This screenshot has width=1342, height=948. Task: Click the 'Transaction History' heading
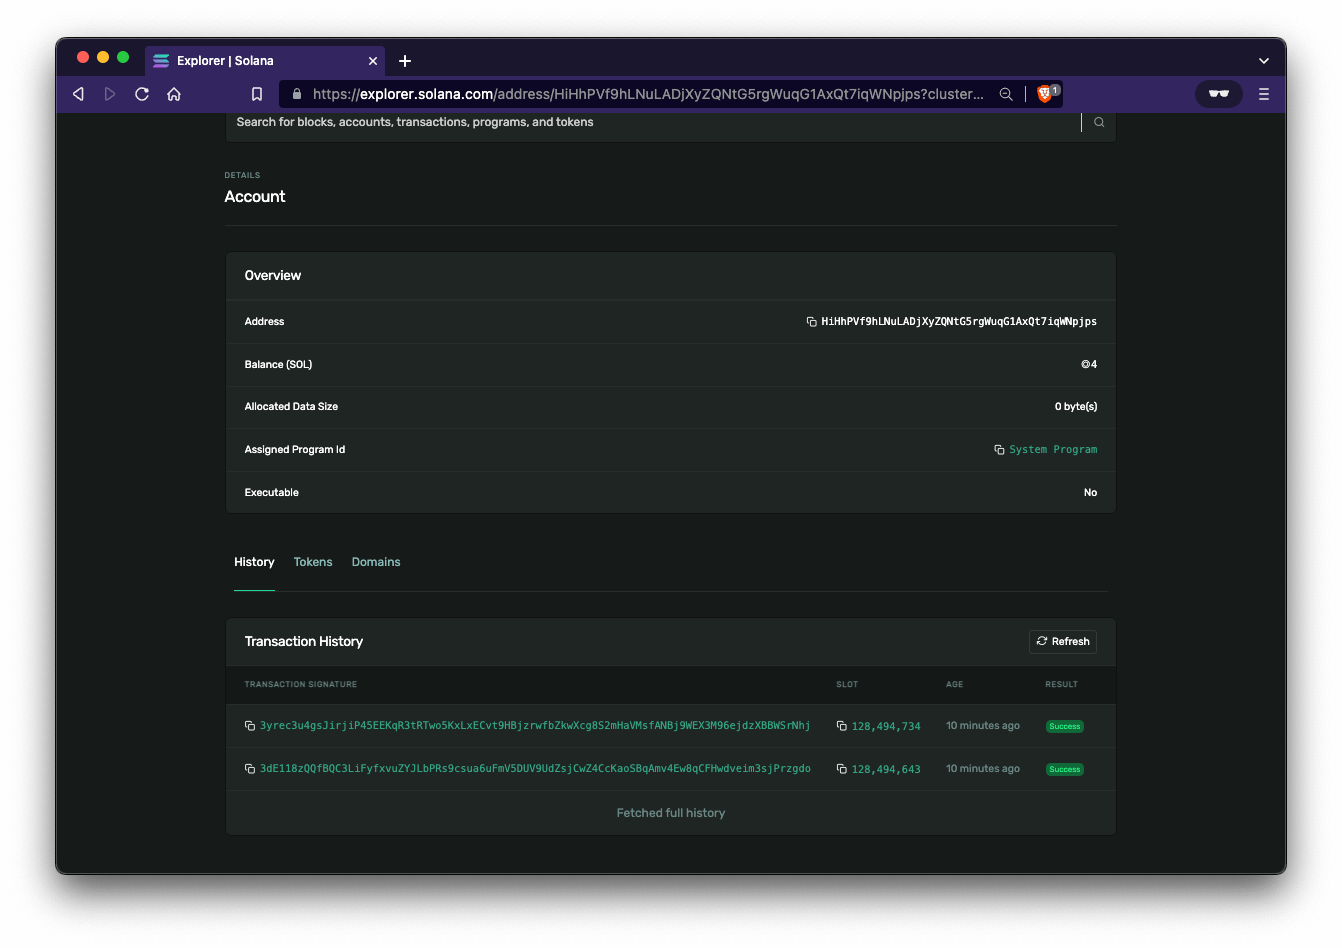304,642
